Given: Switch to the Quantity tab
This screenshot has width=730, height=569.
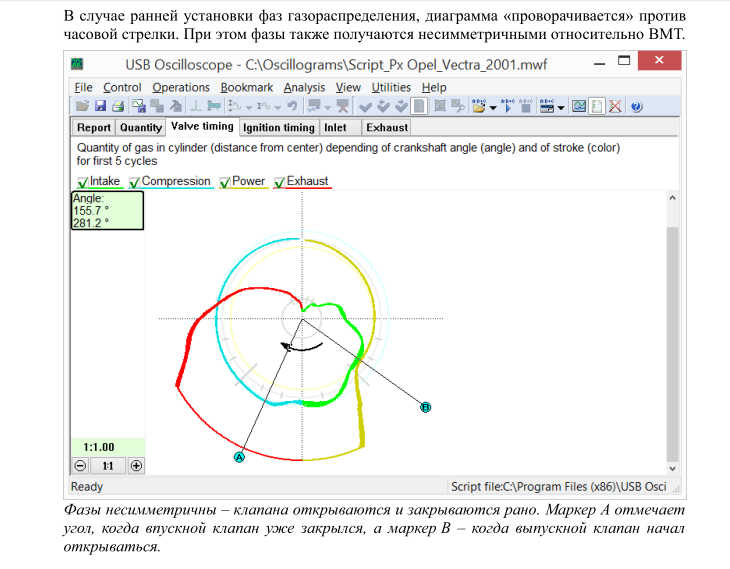Looking at the screenshot, I should tap(141, 128).
